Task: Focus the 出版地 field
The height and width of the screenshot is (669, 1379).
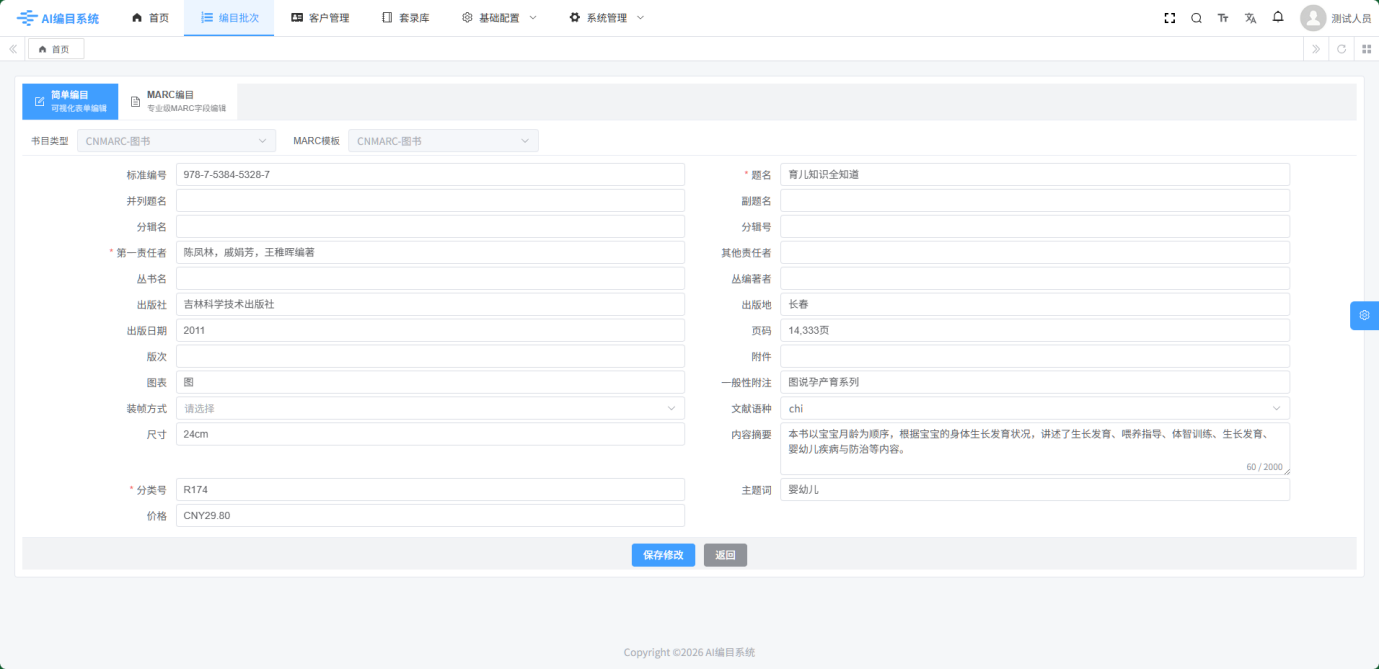Action: [x=1035, y=304]
